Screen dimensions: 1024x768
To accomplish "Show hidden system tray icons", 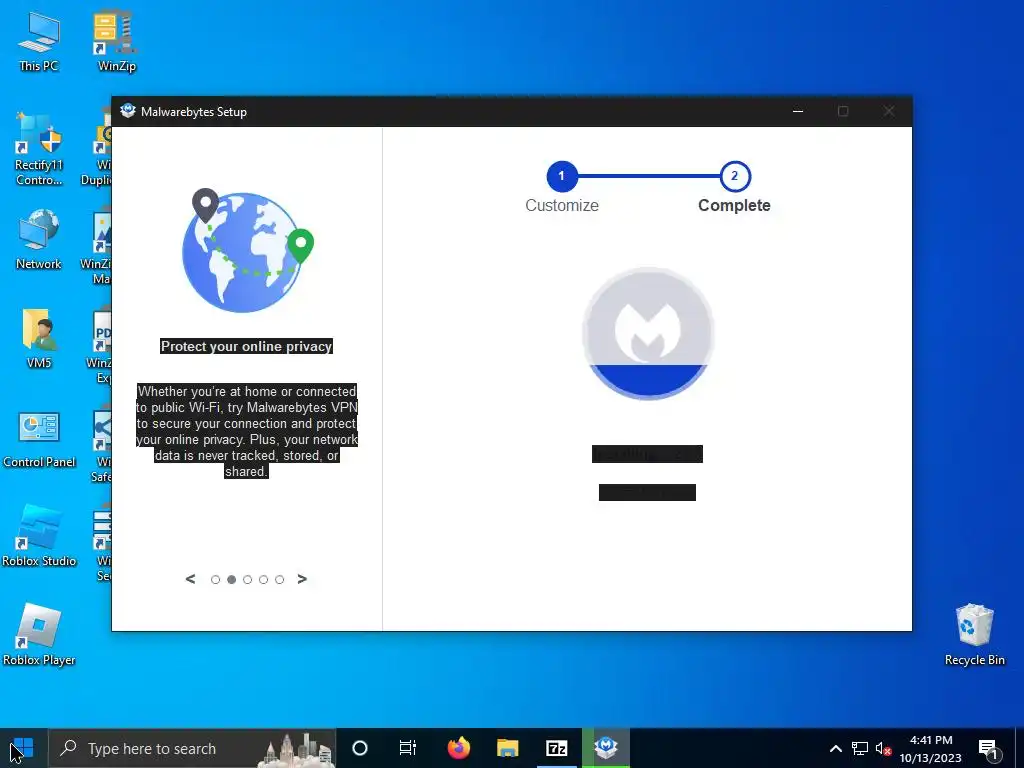I will 835,748.
